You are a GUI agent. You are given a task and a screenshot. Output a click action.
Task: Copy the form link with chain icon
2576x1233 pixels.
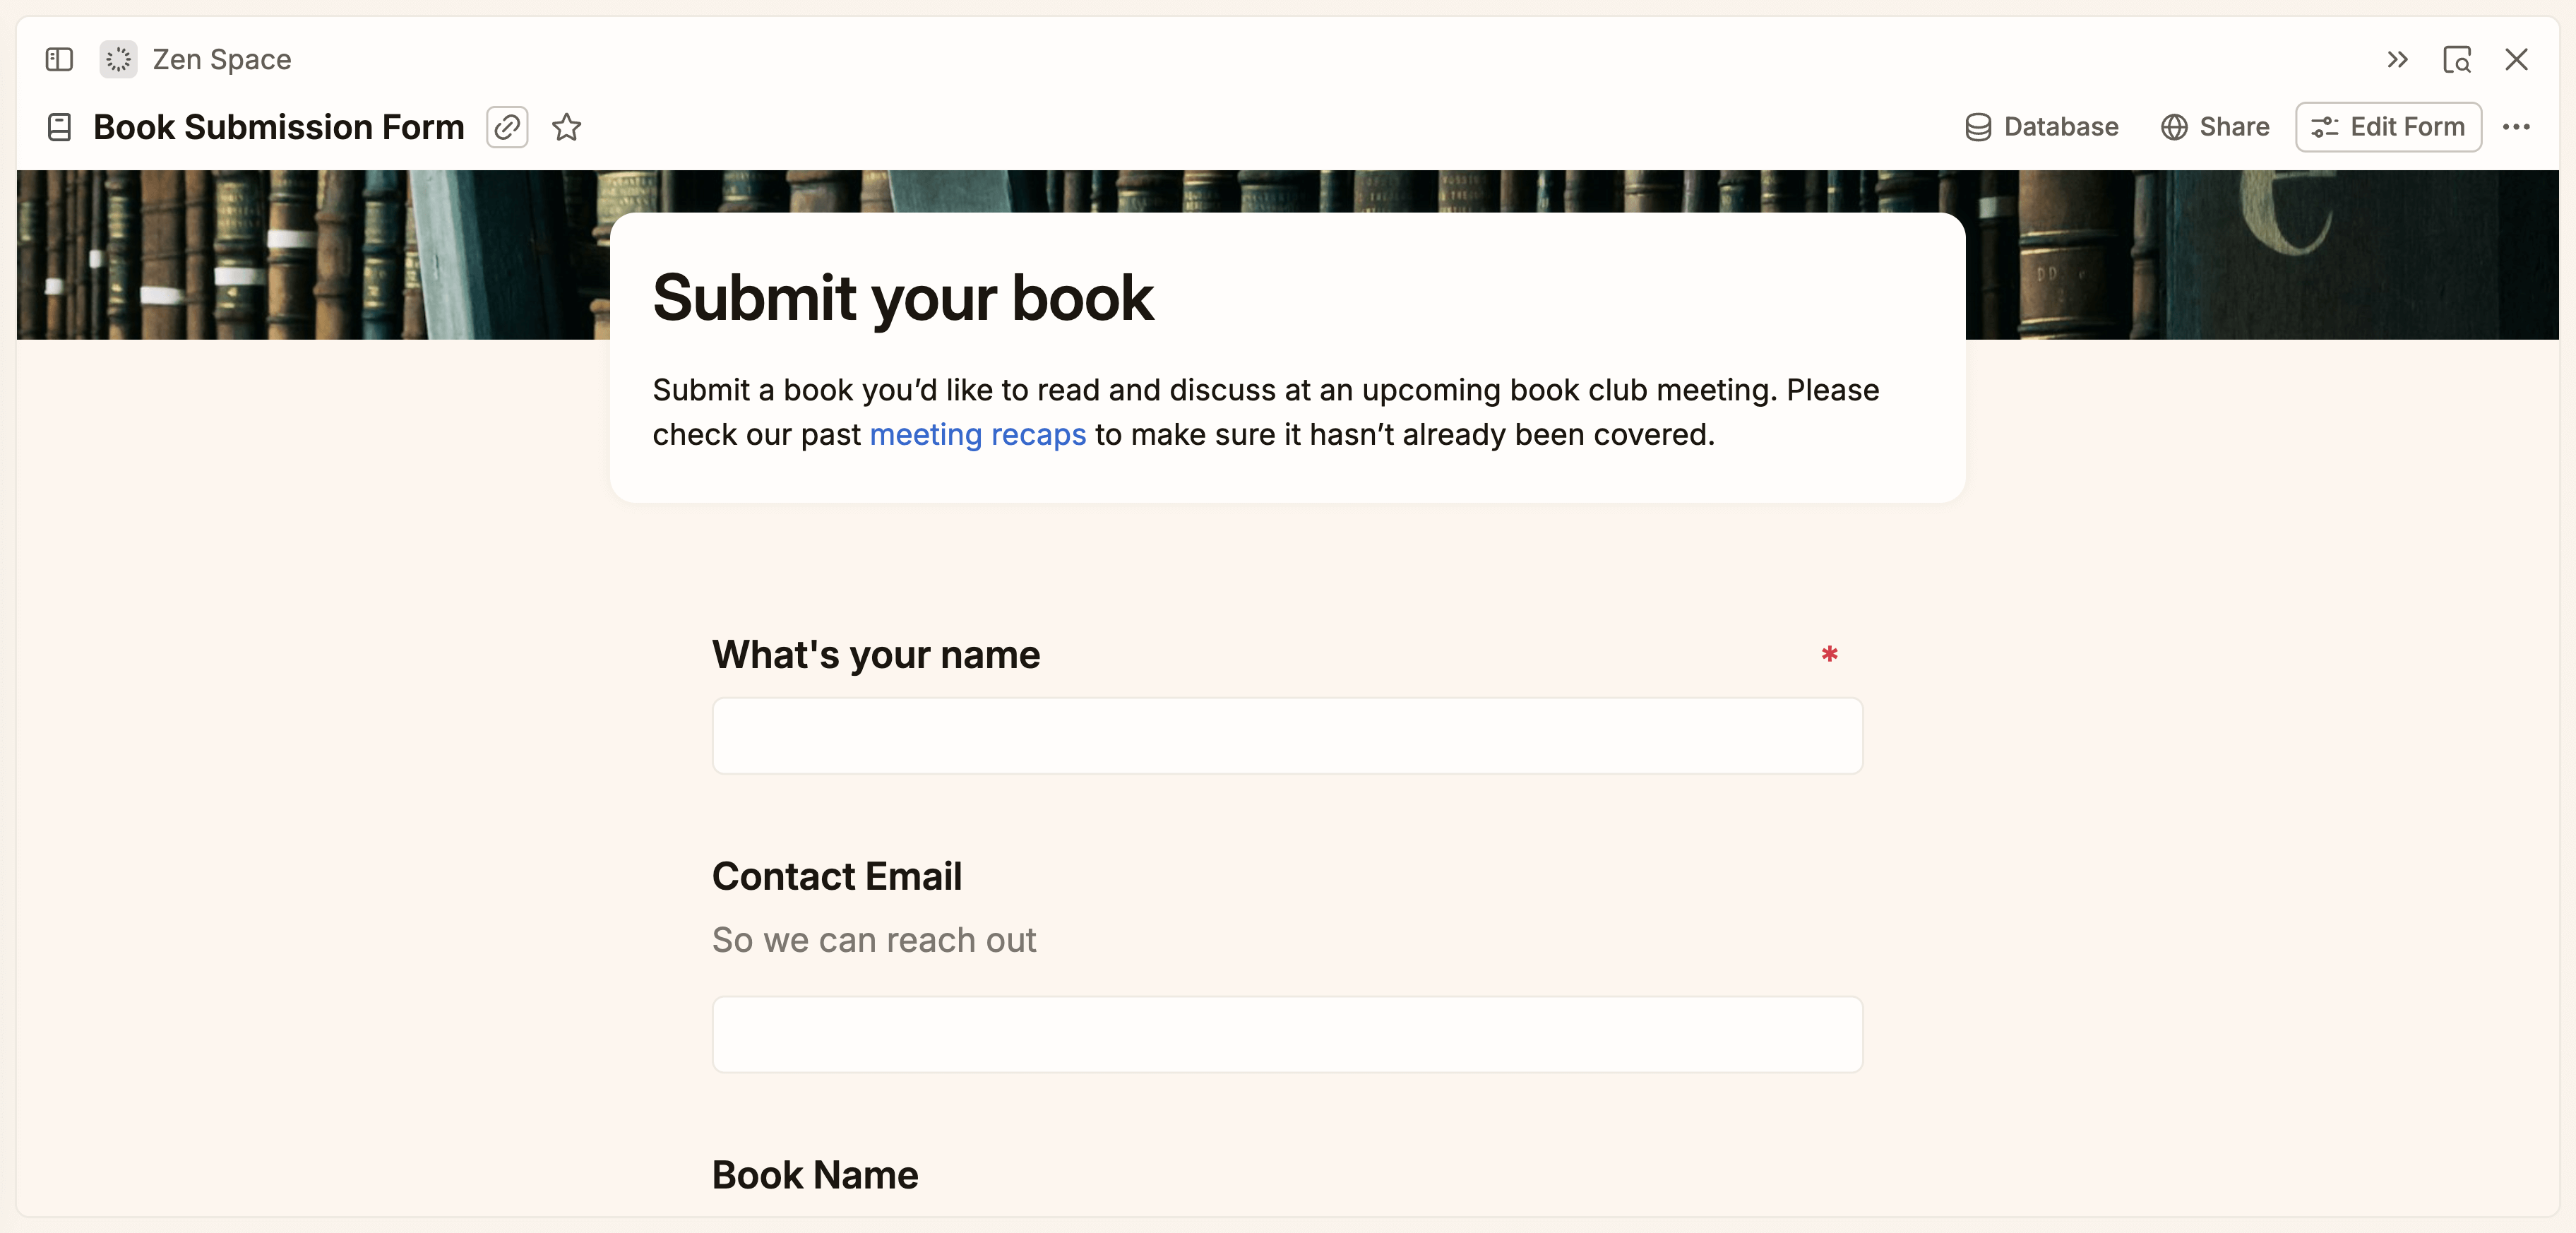[x=507, y=127]
